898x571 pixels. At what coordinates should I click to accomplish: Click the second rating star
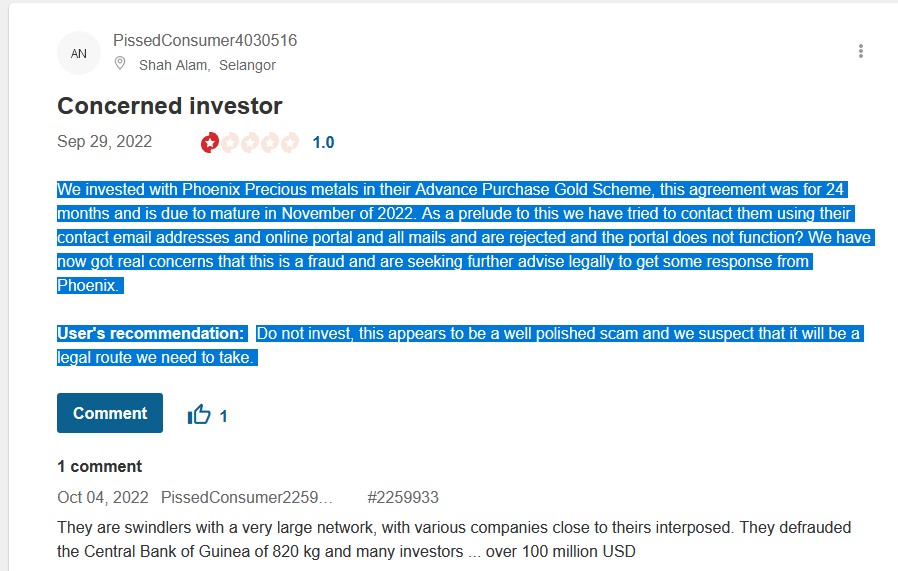coord(230,142)
